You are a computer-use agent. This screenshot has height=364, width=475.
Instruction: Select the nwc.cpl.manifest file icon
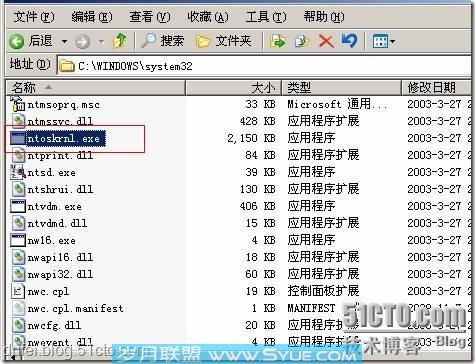[18, 308]
